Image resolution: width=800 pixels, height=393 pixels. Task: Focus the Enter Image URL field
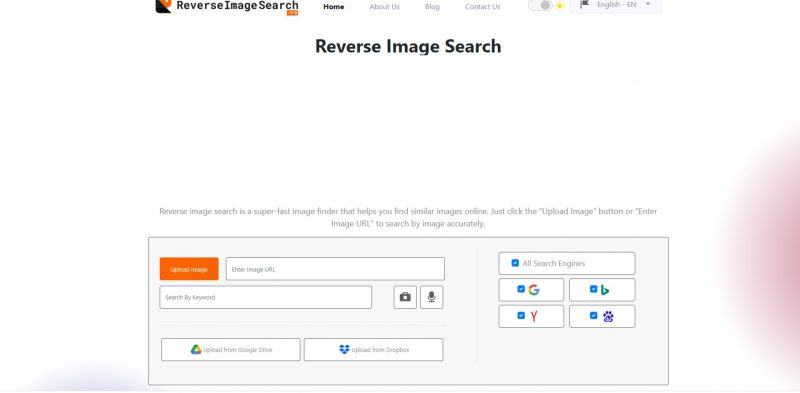click(335, 269)
